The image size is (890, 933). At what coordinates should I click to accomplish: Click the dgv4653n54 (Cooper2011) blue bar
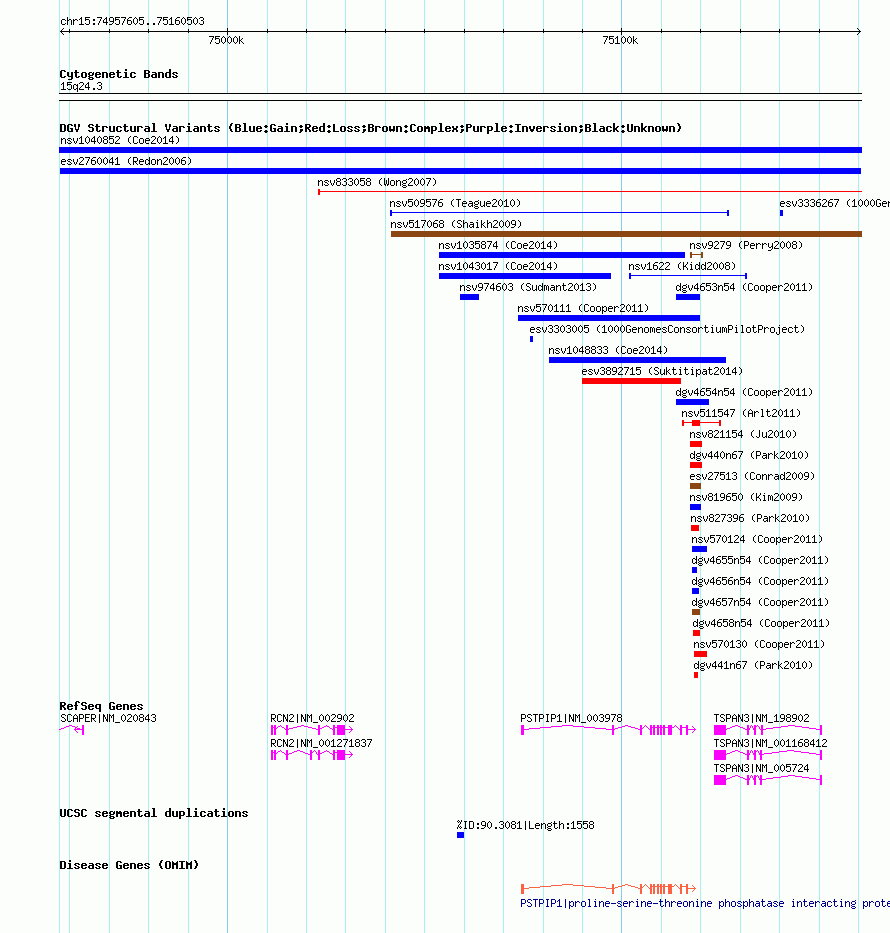688,297
